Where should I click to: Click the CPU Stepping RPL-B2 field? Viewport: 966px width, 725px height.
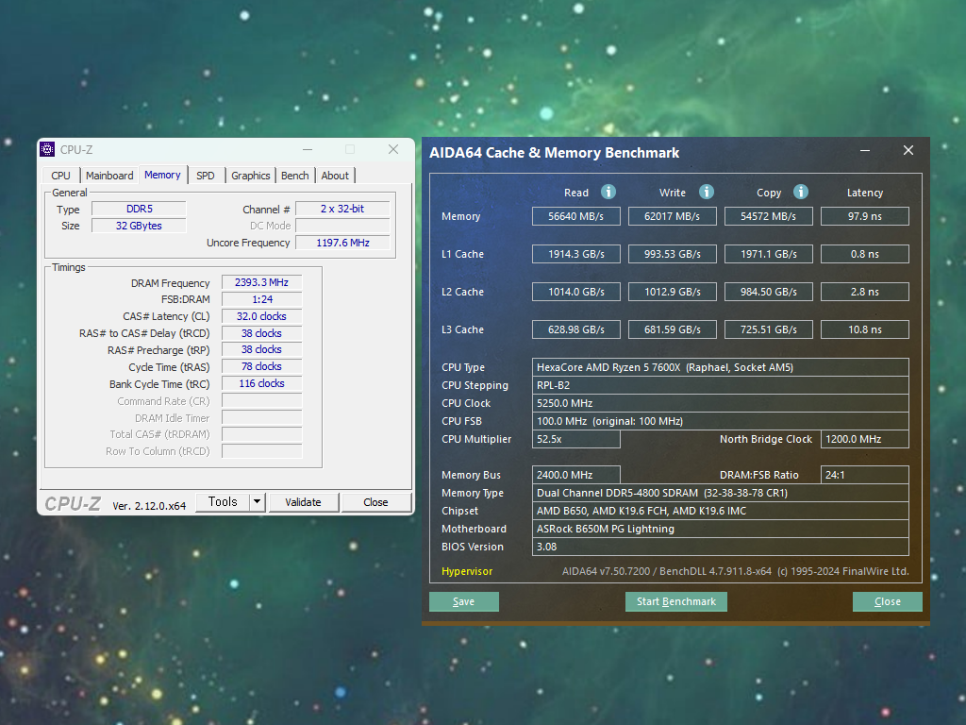point(720,386)
